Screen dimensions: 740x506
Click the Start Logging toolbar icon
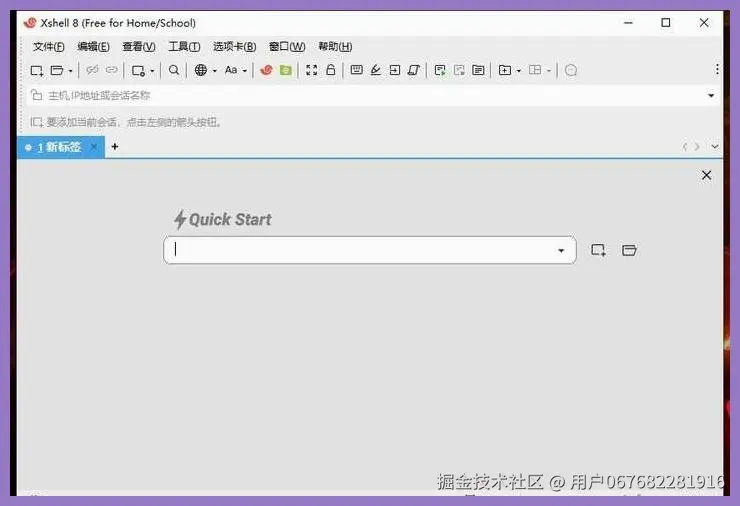pos(440,70)
